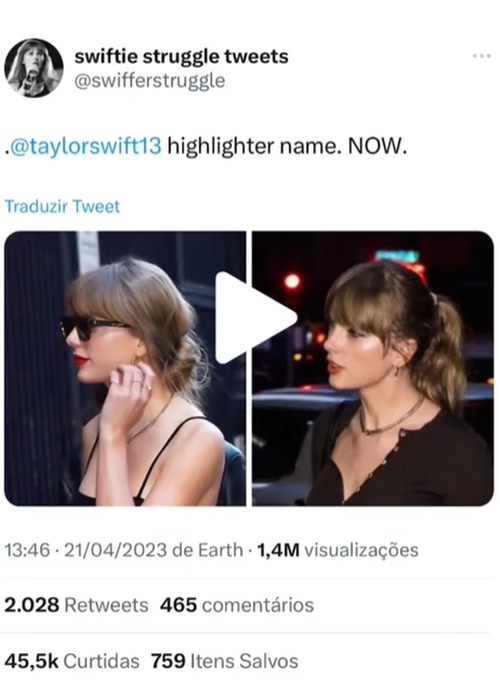The width and height of the screenshot is (500, 700).
Task: Show the 45,5k Curtidas list
Action: point(72,661)
